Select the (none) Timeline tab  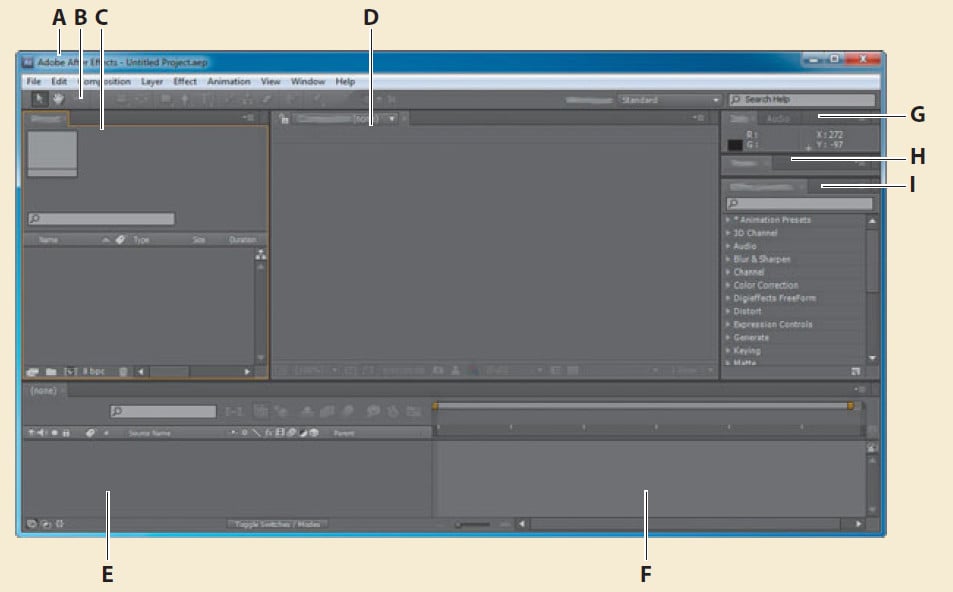pos(43,390)
